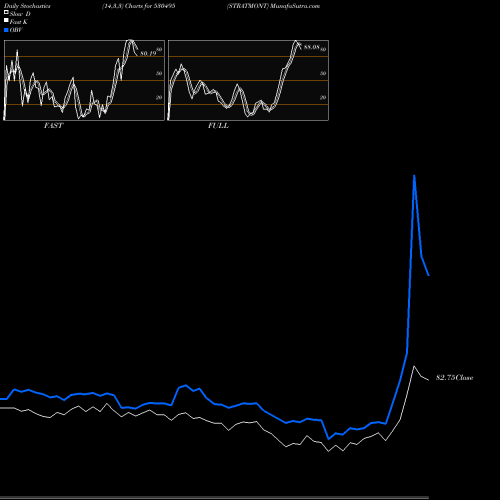500x500 pixels.
Task: Click the FAST stochastic chart panel
Action: (x=84, y=80)
